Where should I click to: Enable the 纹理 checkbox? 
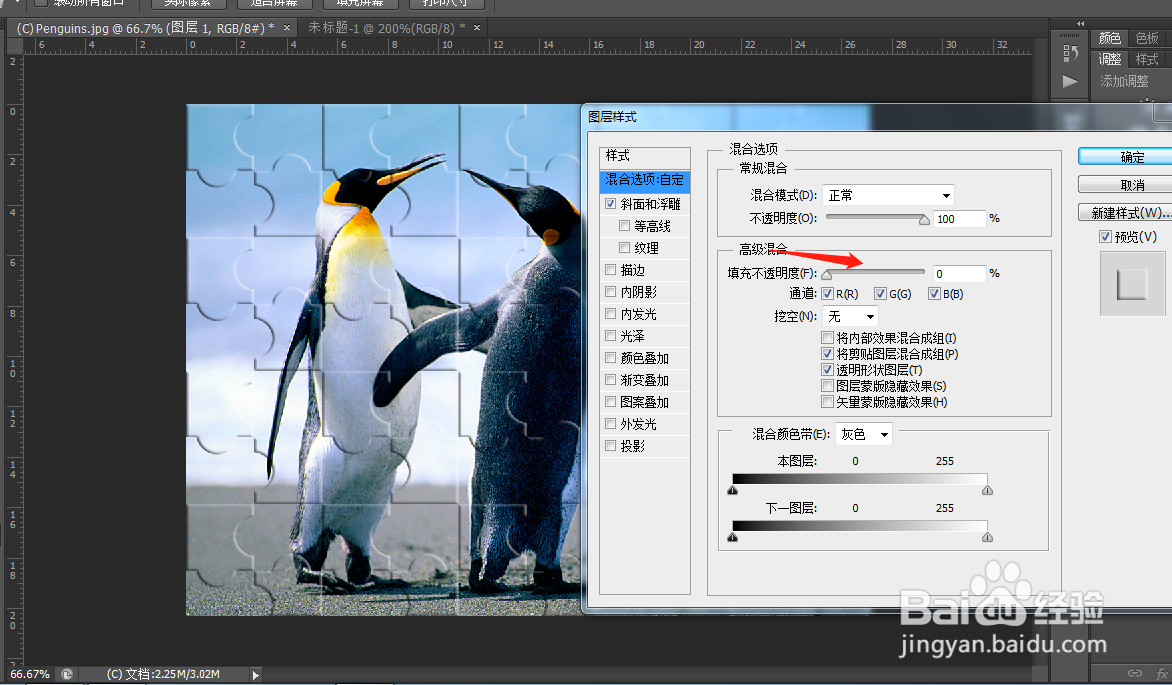tap(624, 247)
